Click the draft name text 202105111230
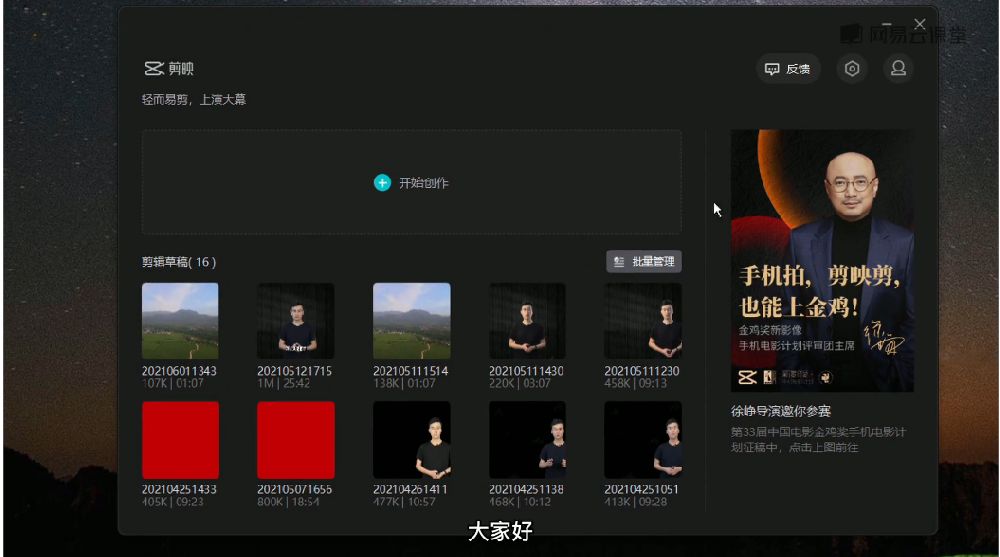Viewport: 1000px width, 557px height. 642,371
